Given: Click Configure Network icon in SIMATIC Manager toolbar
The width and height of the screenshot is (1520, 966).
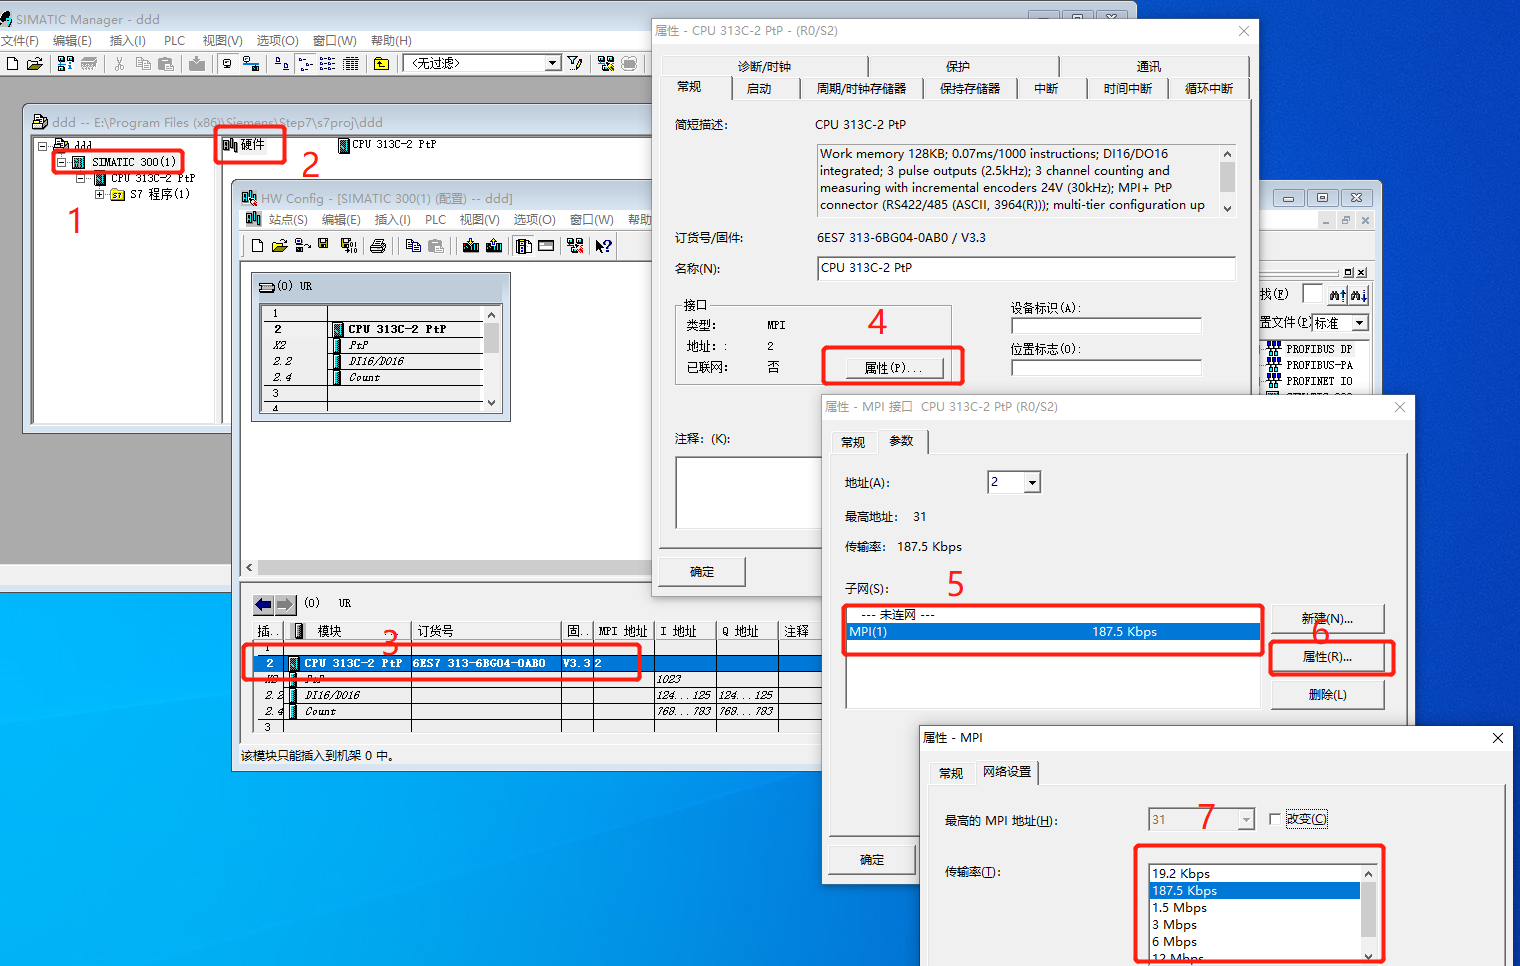Looking at the screenshot, I should coord(606,63).
